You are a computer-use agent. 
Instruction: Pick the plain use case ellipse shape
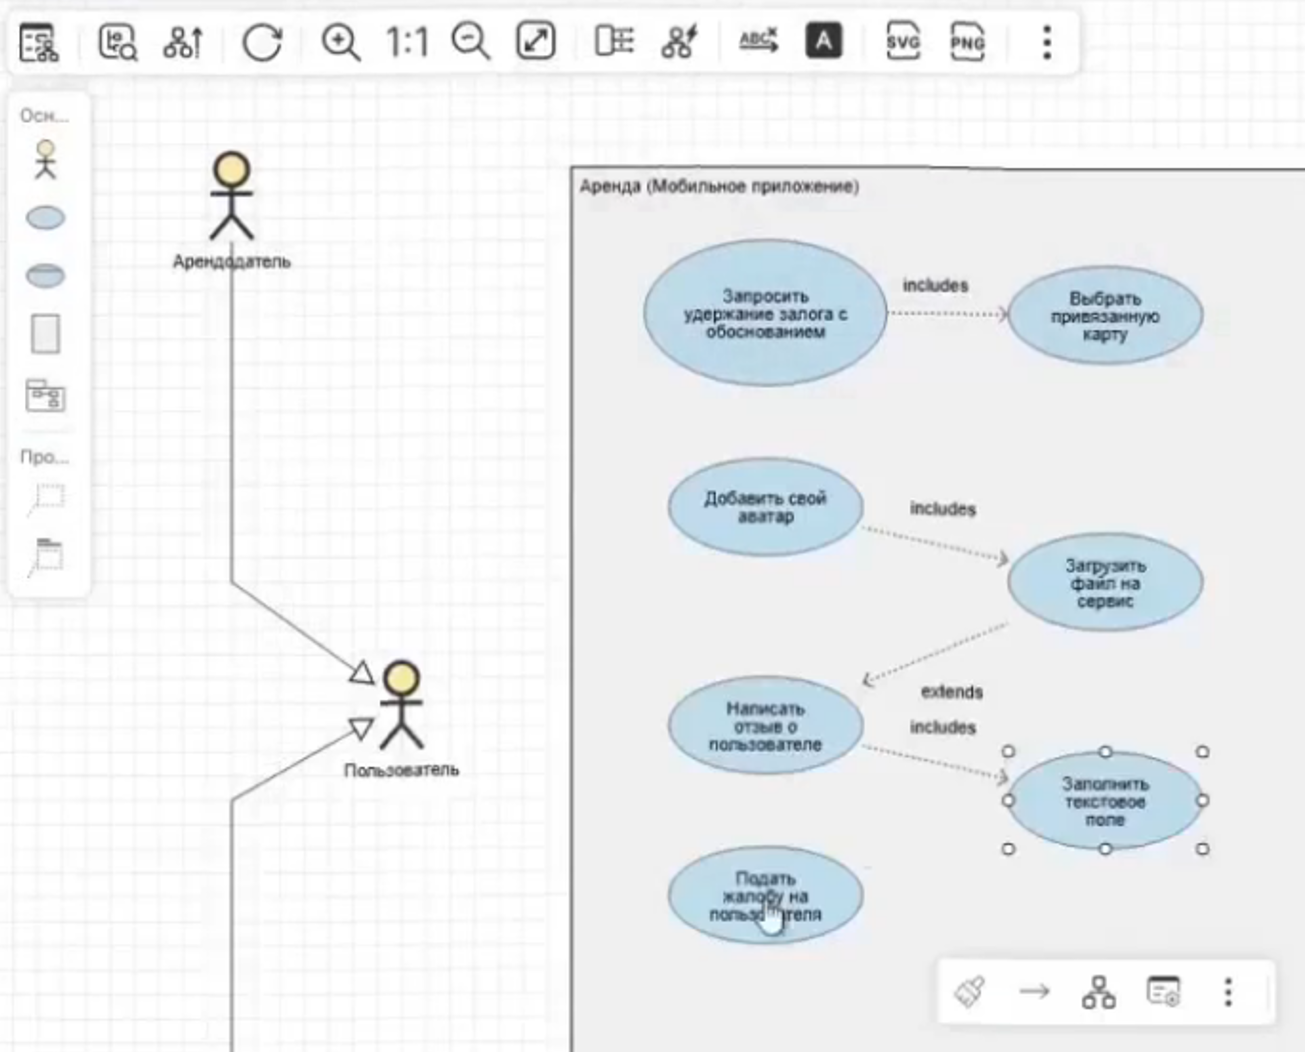click(45, 218)
